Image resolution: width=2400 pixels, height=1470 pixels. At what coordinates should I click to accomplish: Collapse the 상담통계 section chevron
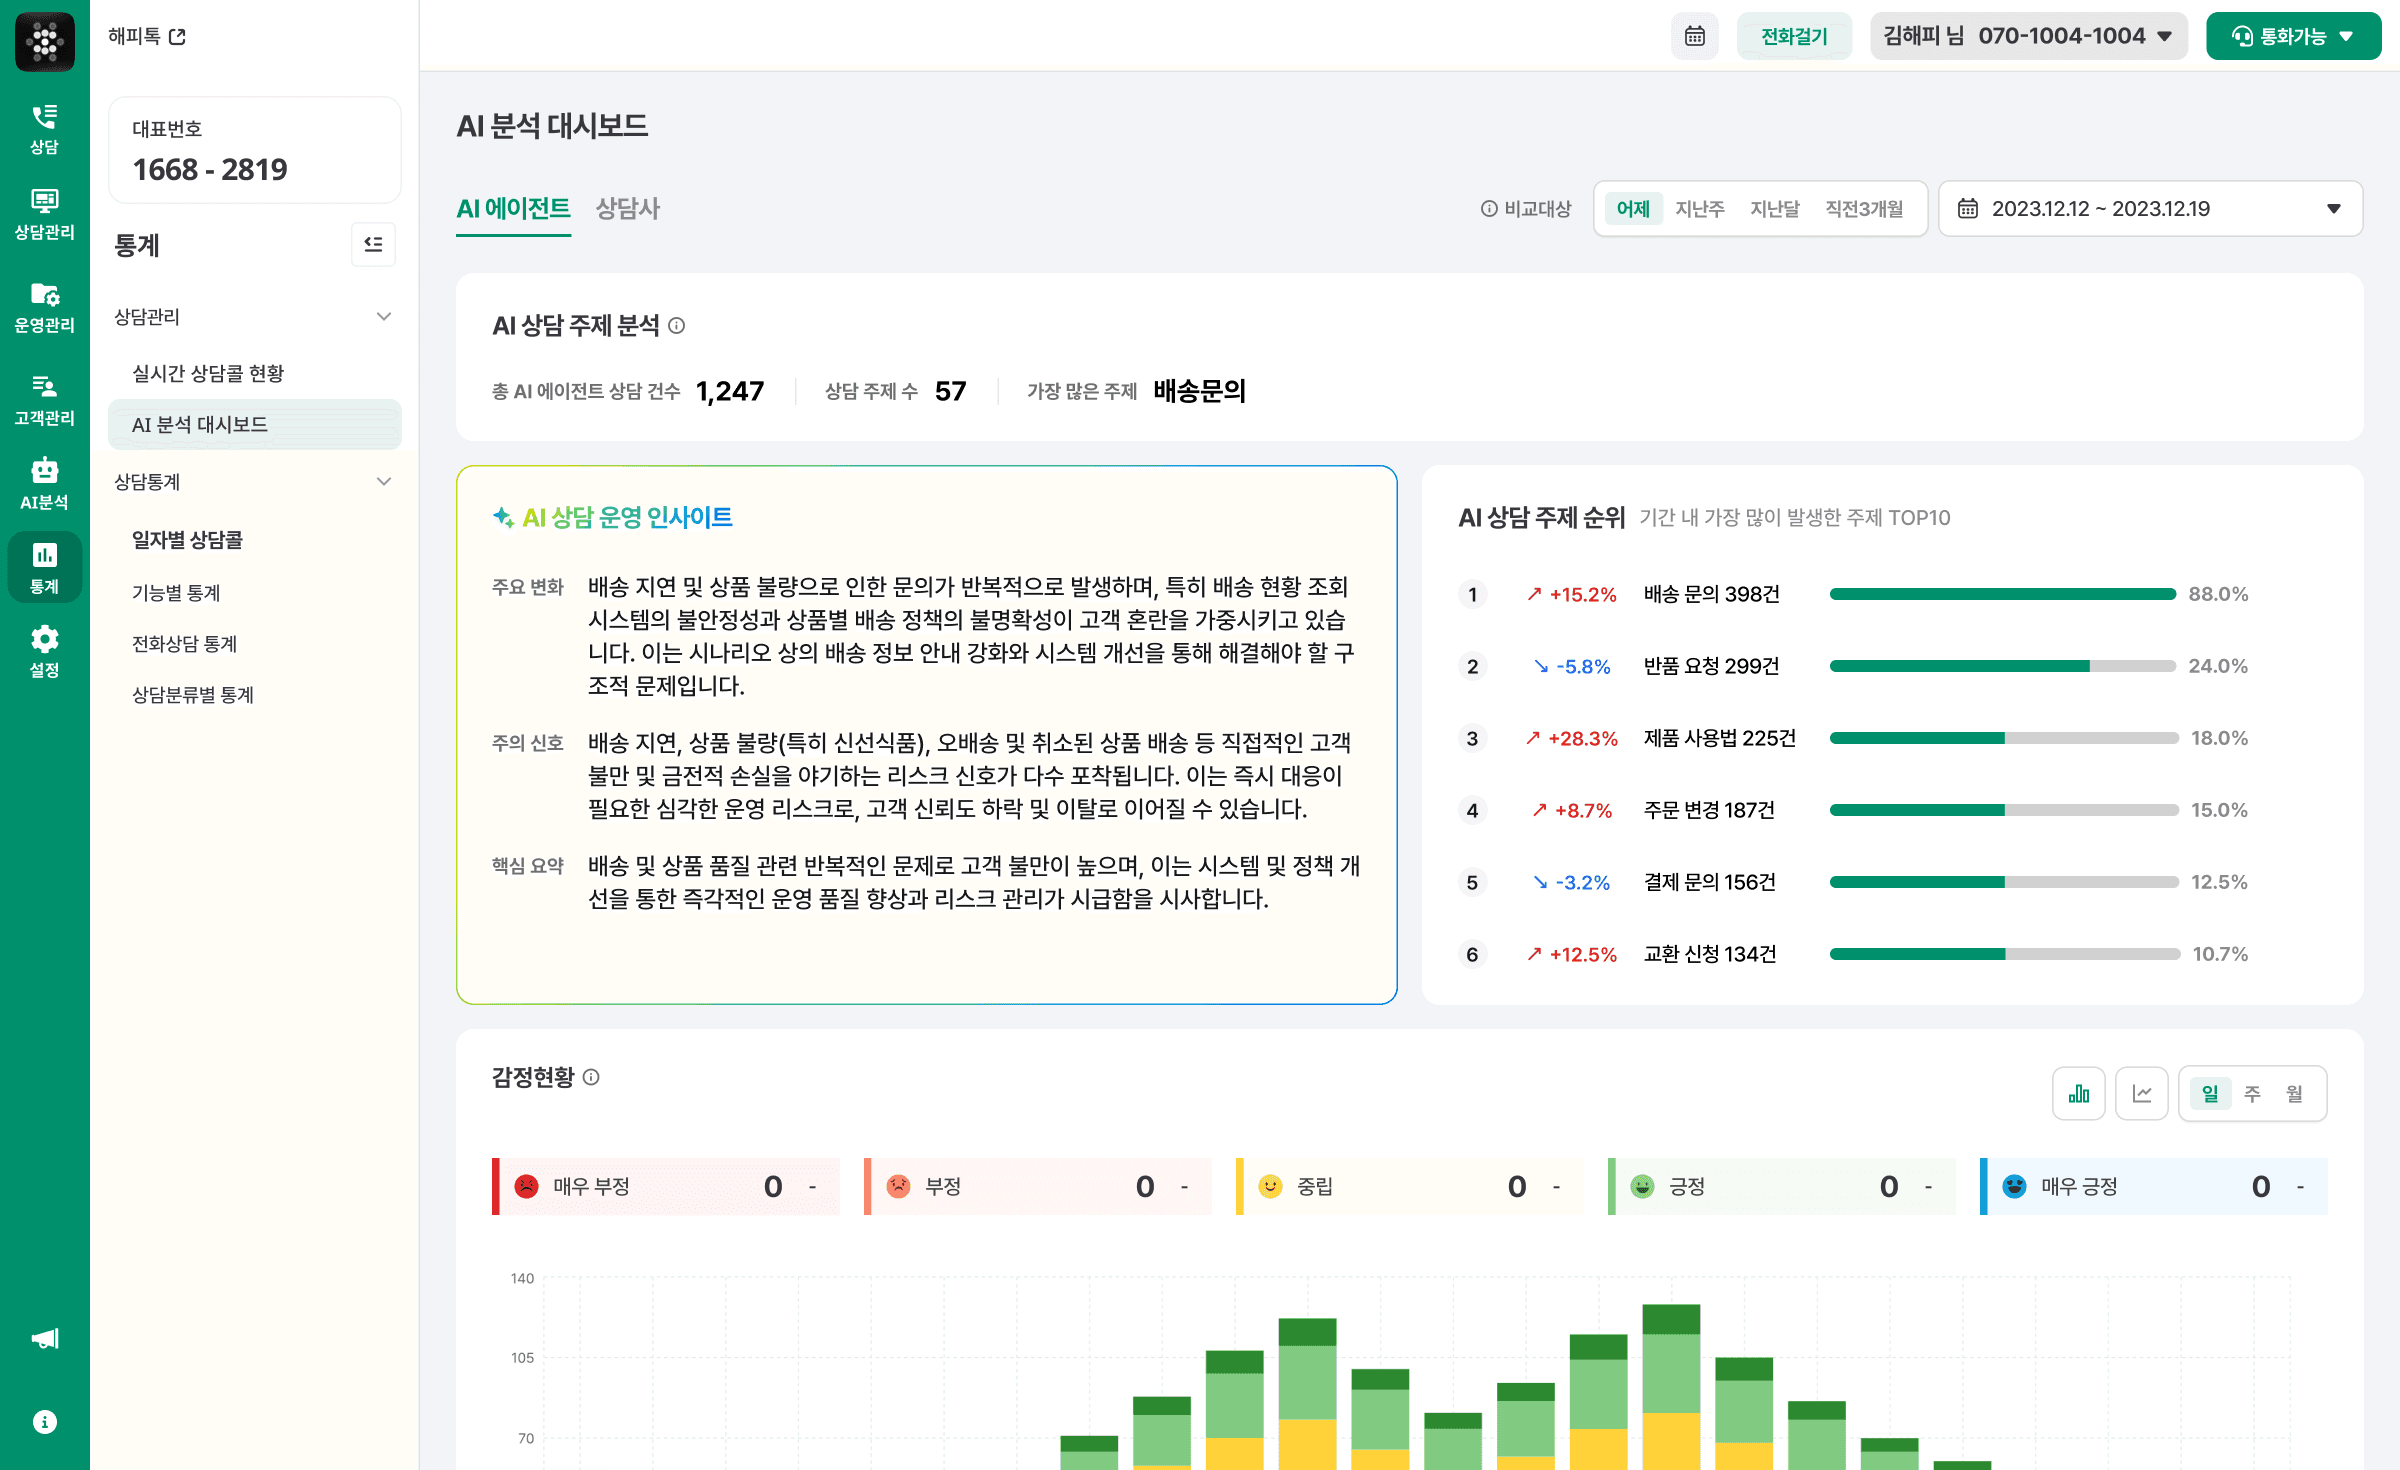pyautogui.click(x=383, y=481)
